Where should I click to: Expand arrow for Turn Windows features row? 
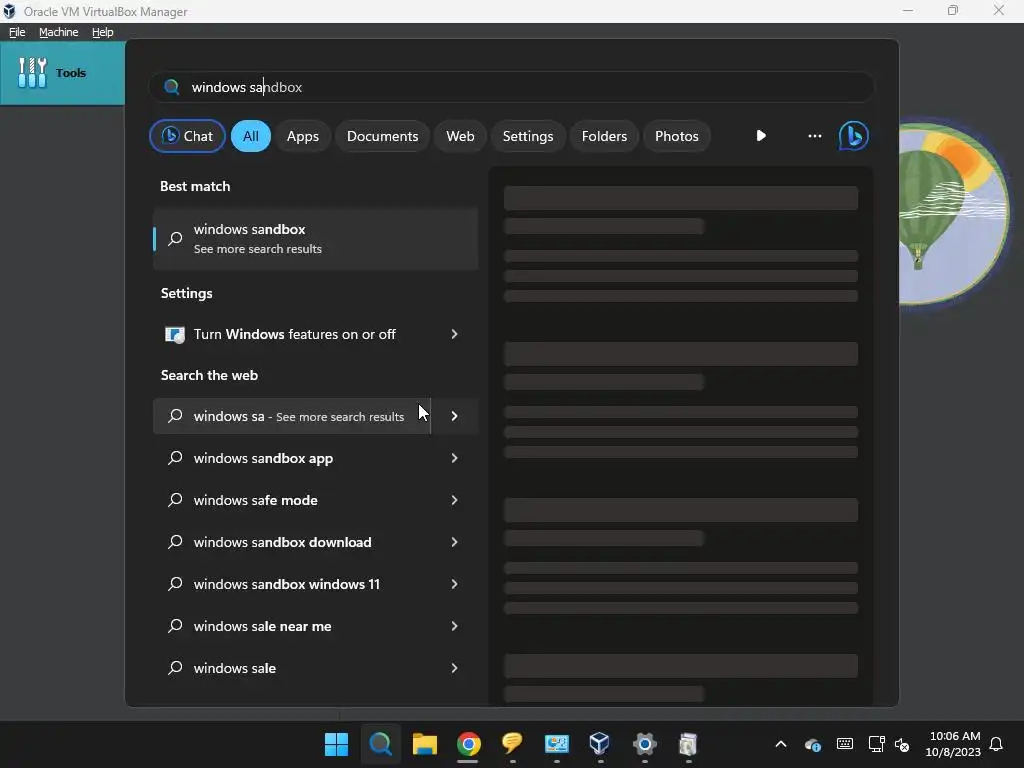click(x=455, y=334)
